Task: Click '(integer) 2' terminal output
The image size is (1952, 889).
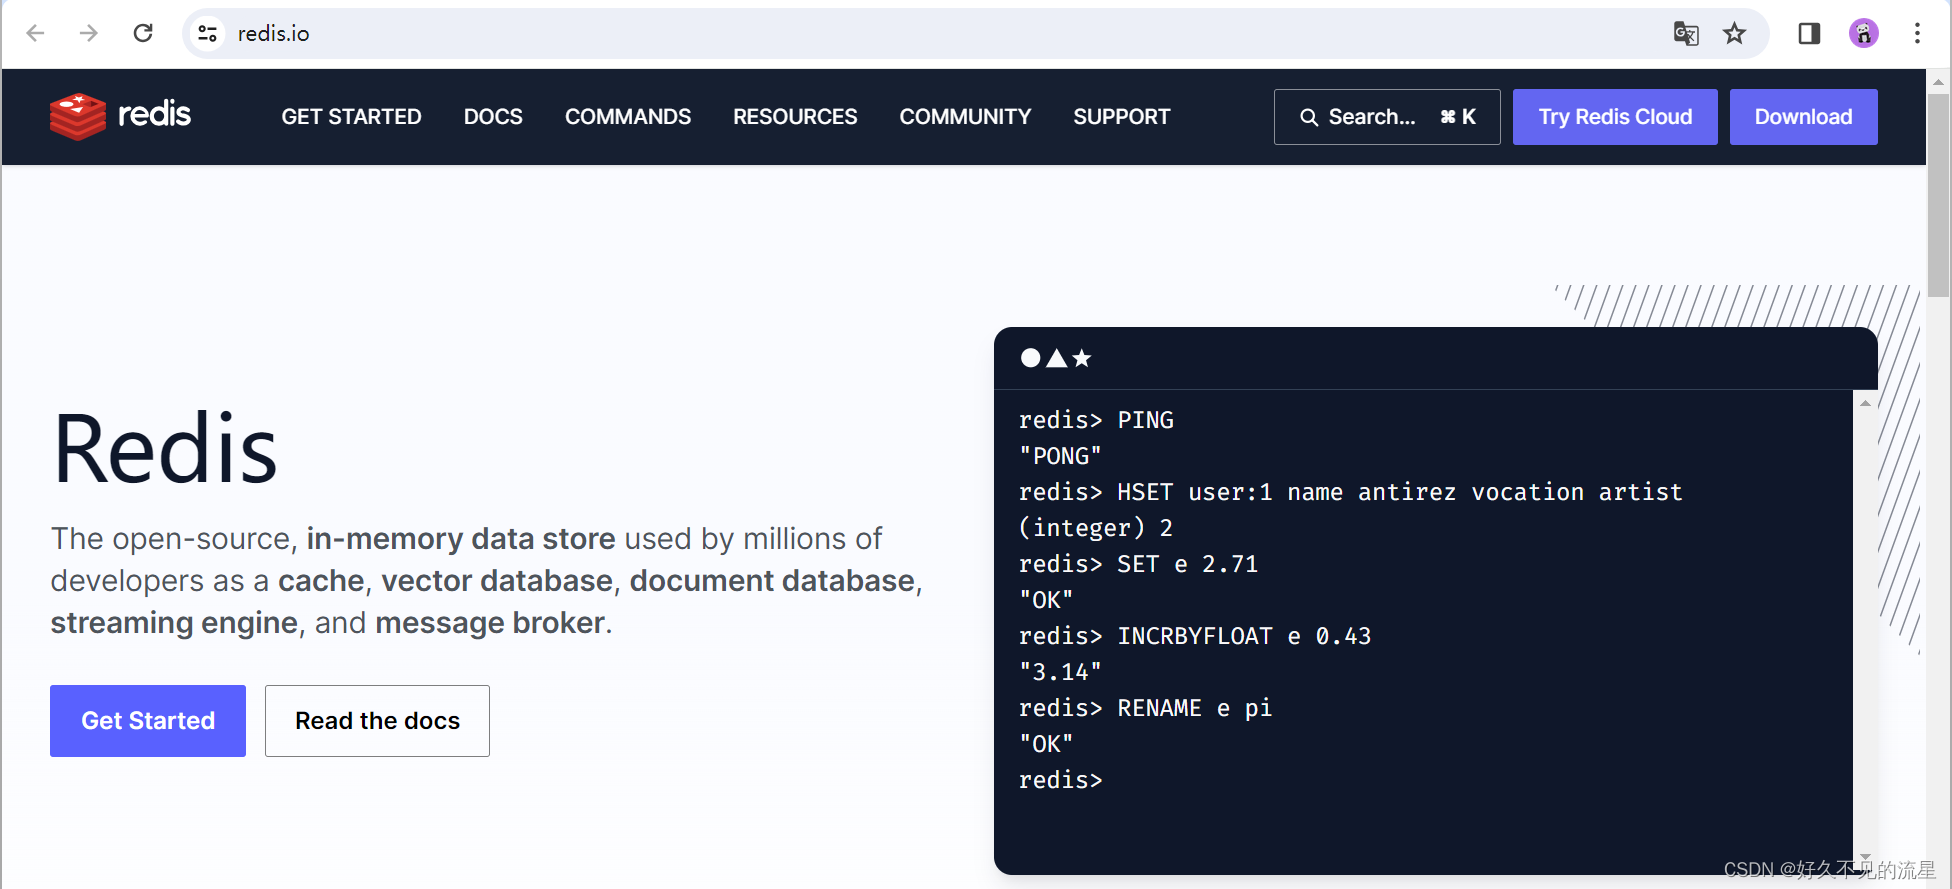Action: 1095,528
